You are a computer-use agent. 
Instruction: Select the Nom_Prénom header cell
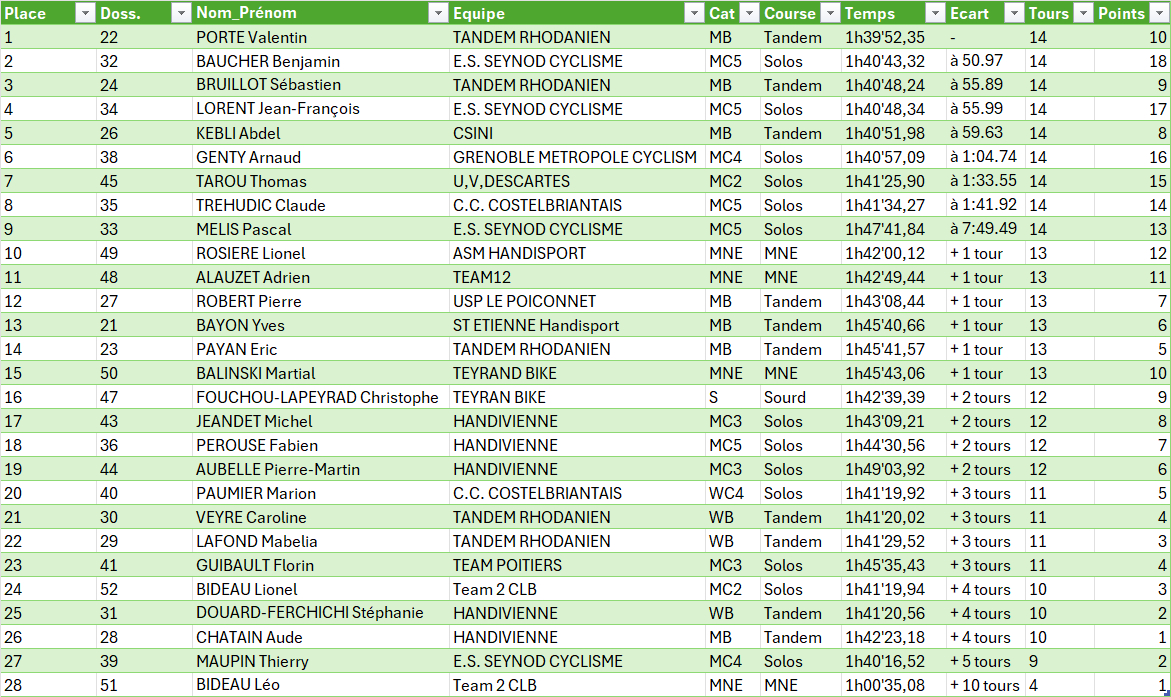pos(320,13)
